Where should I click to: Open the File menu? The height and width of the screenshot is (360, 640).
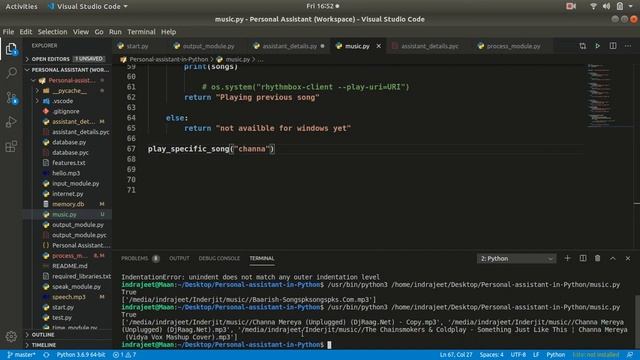[8, 32]
